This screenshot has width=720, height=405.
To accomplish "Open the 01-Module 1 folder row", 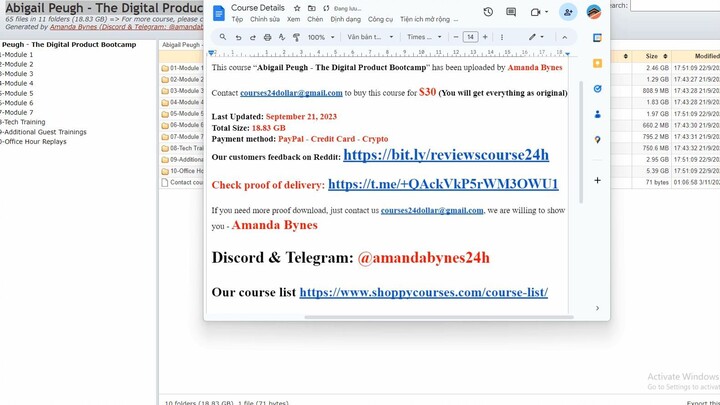I will 182,68.
